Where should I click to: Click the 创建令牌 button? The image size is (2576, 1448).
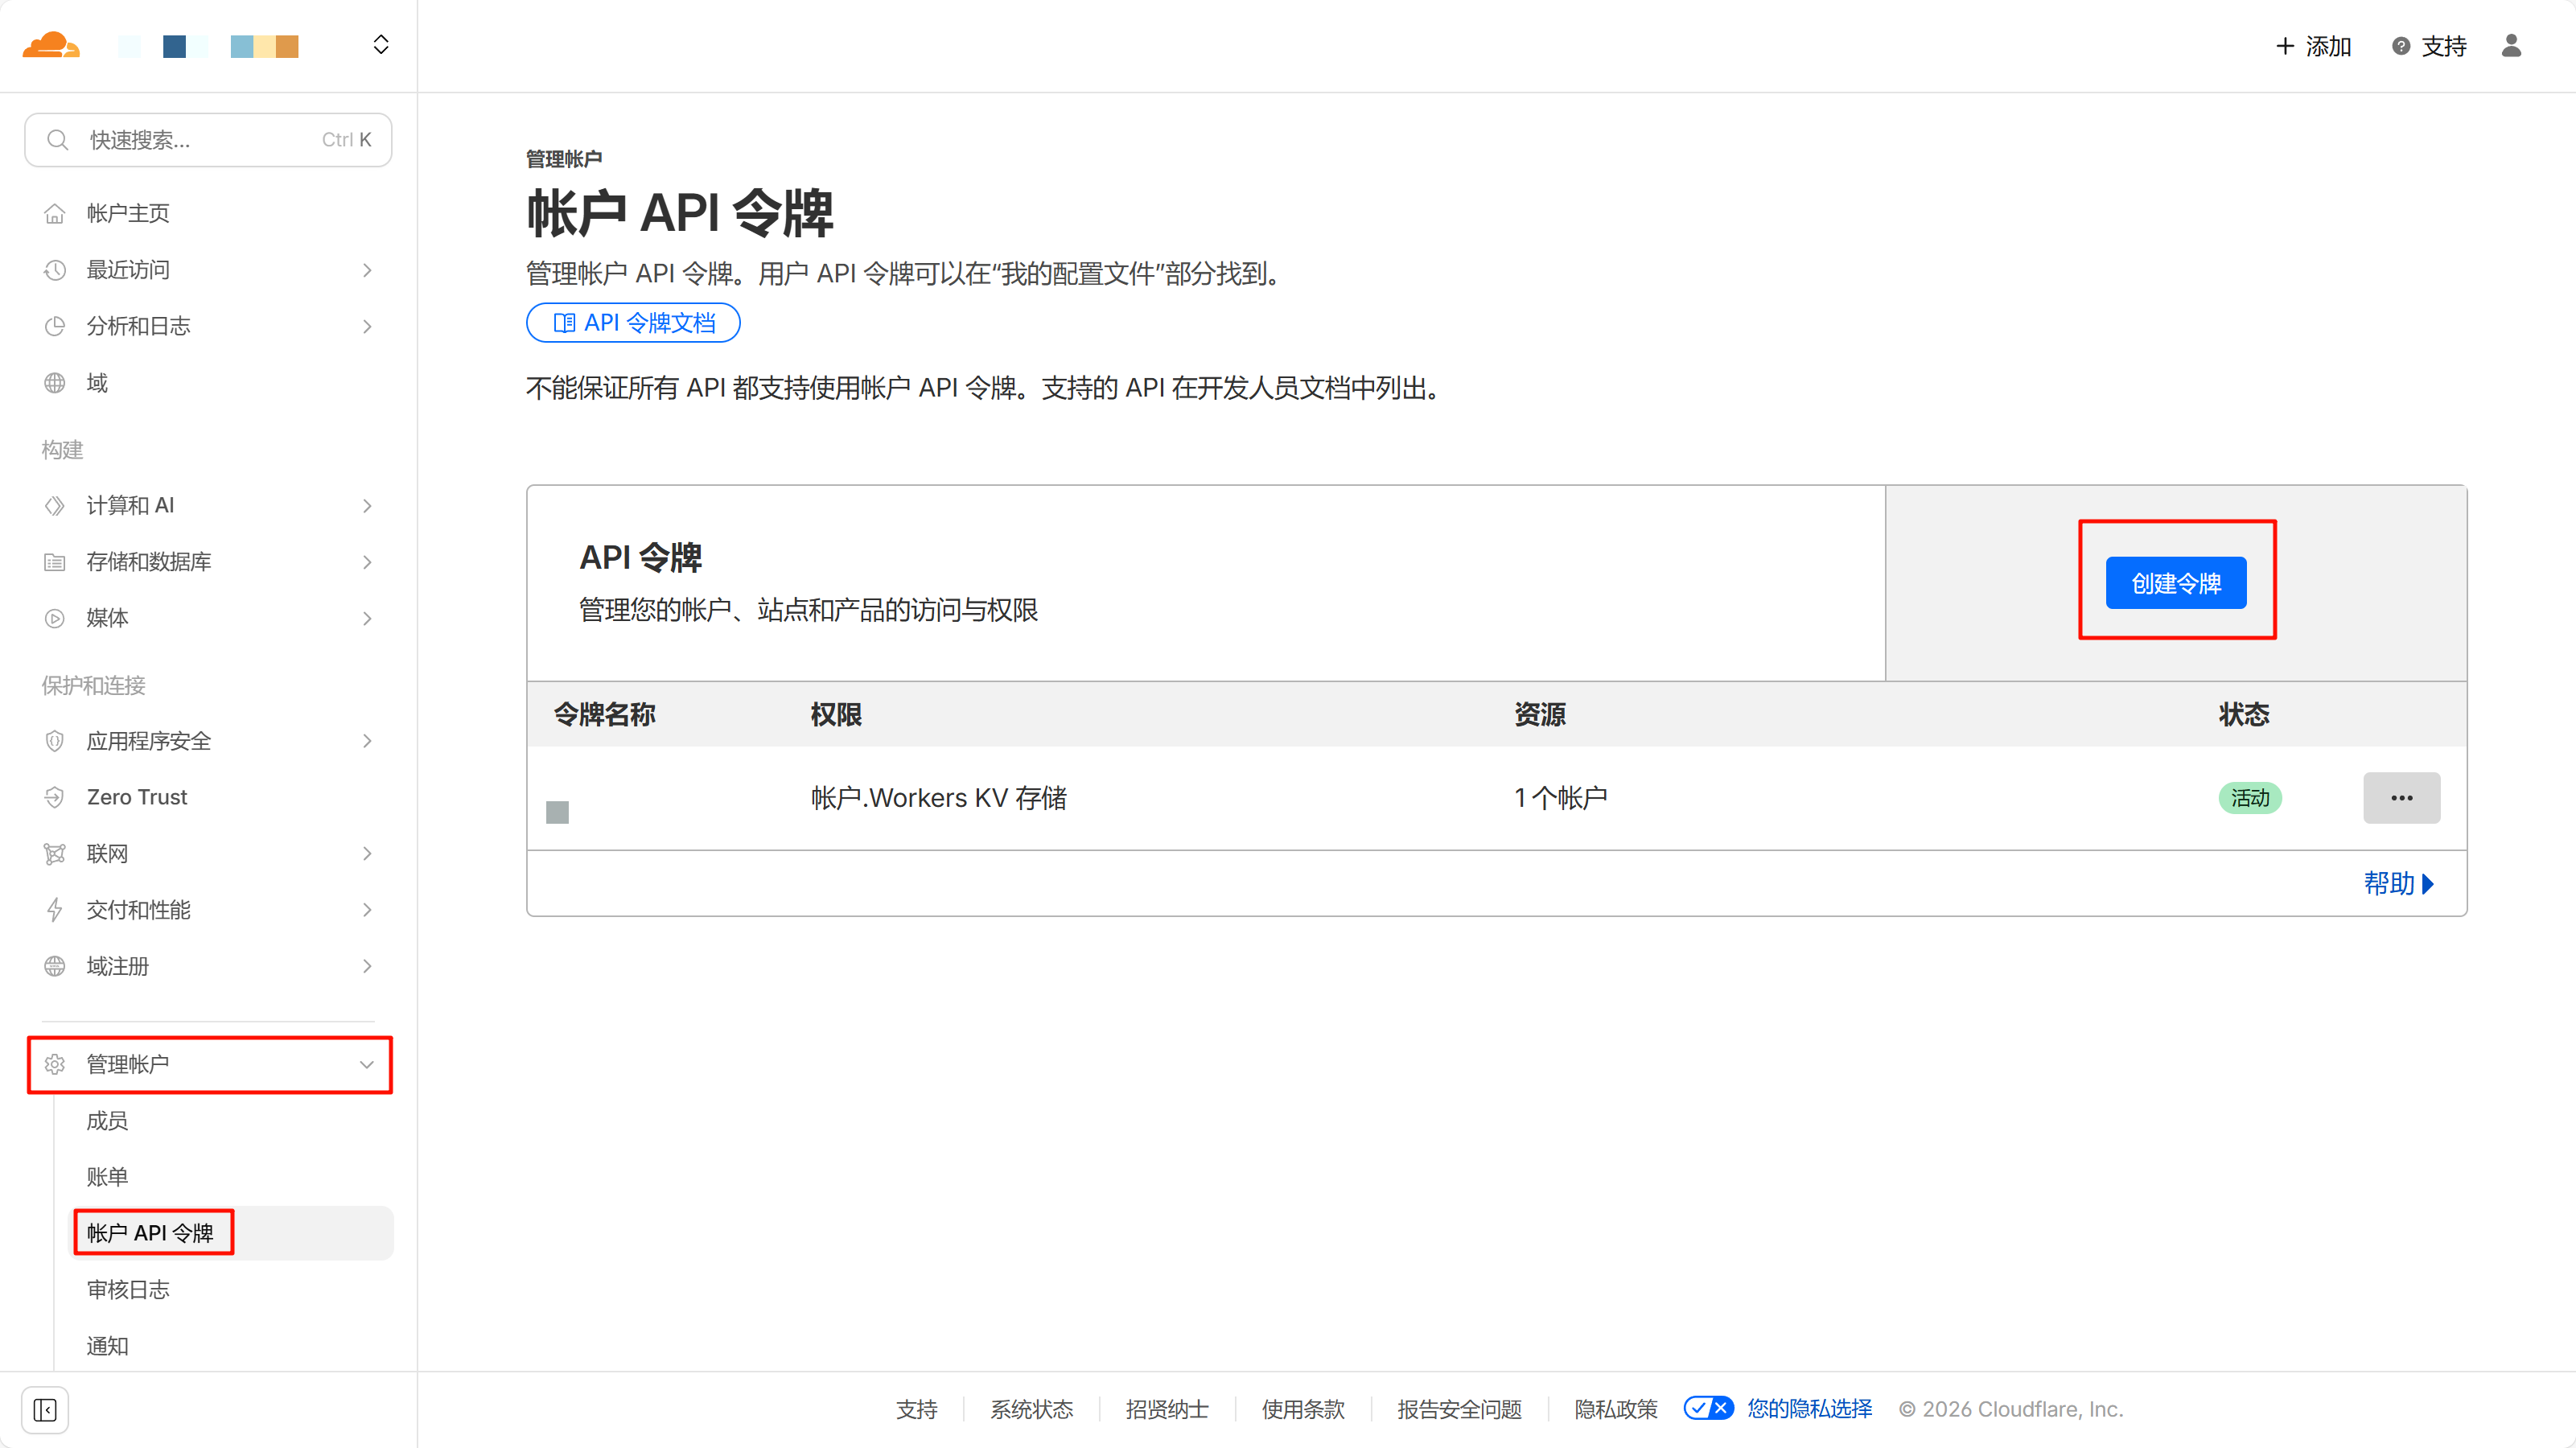(x=2176, y=583)
